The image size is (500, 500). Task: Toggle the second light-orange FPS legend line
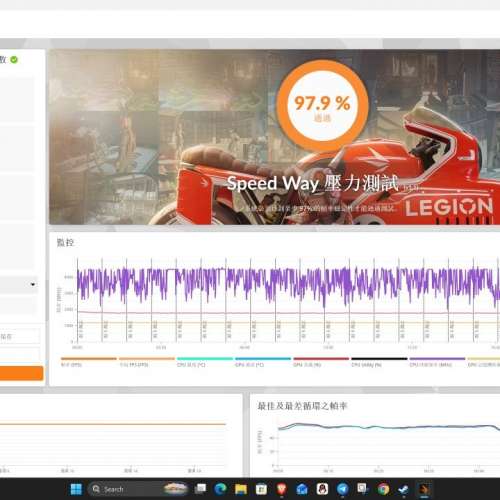point(147,362)
